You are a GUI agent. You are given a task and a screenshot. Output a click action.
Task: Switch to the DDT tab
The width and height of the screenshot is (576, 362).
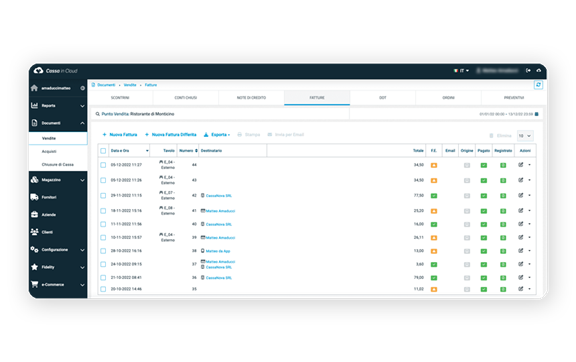point(383,98)
